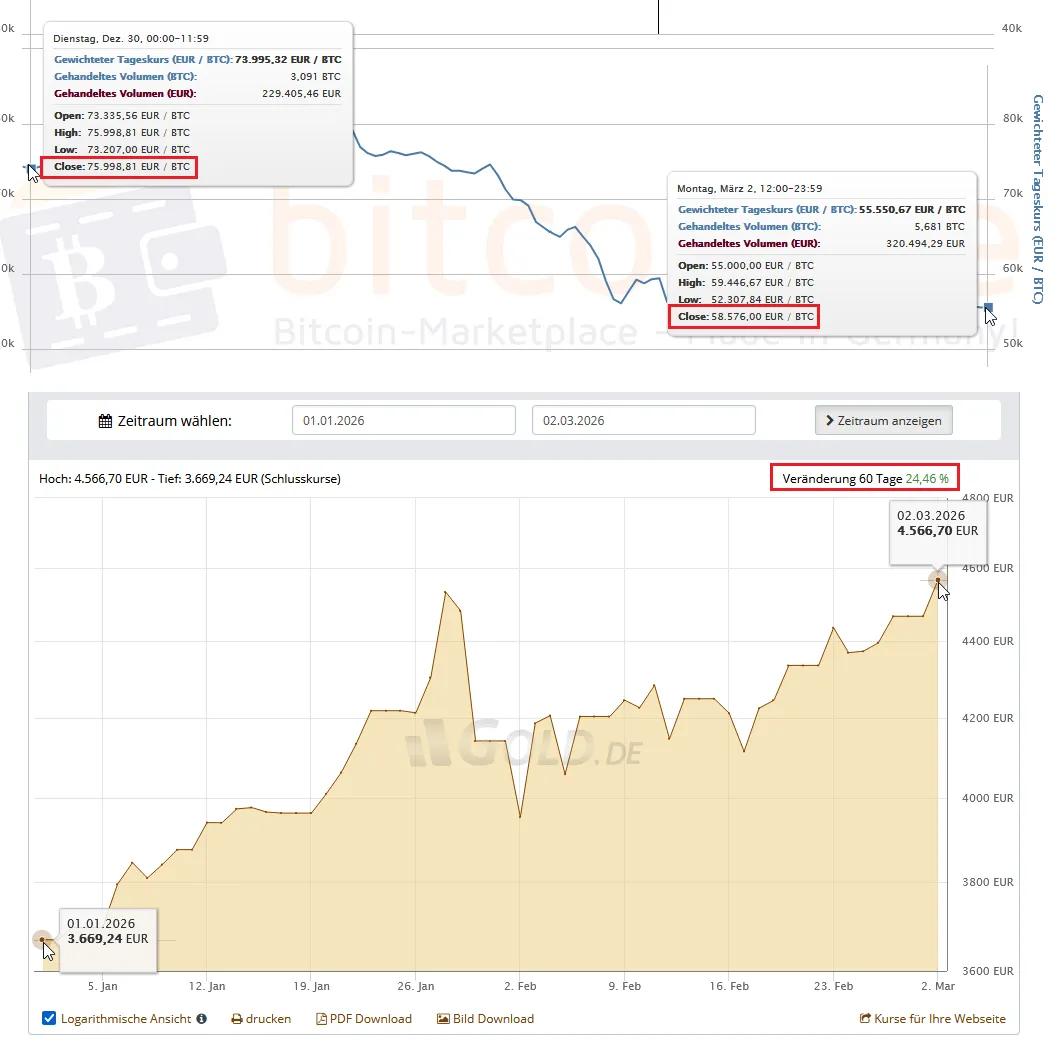Open the Bild Download link

[x=493, y=1019]
